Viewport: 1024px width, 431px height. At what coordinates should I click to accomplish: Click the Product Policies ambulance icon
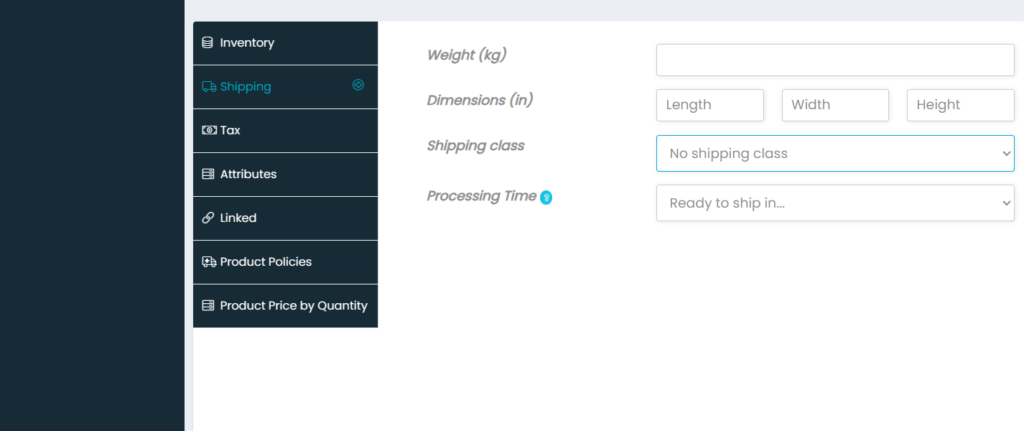tap(208, 262)
